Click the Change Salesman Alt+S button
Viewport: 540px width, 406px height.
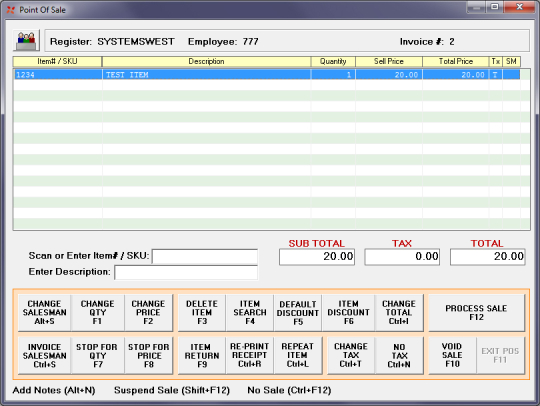[x=44, y=313]
